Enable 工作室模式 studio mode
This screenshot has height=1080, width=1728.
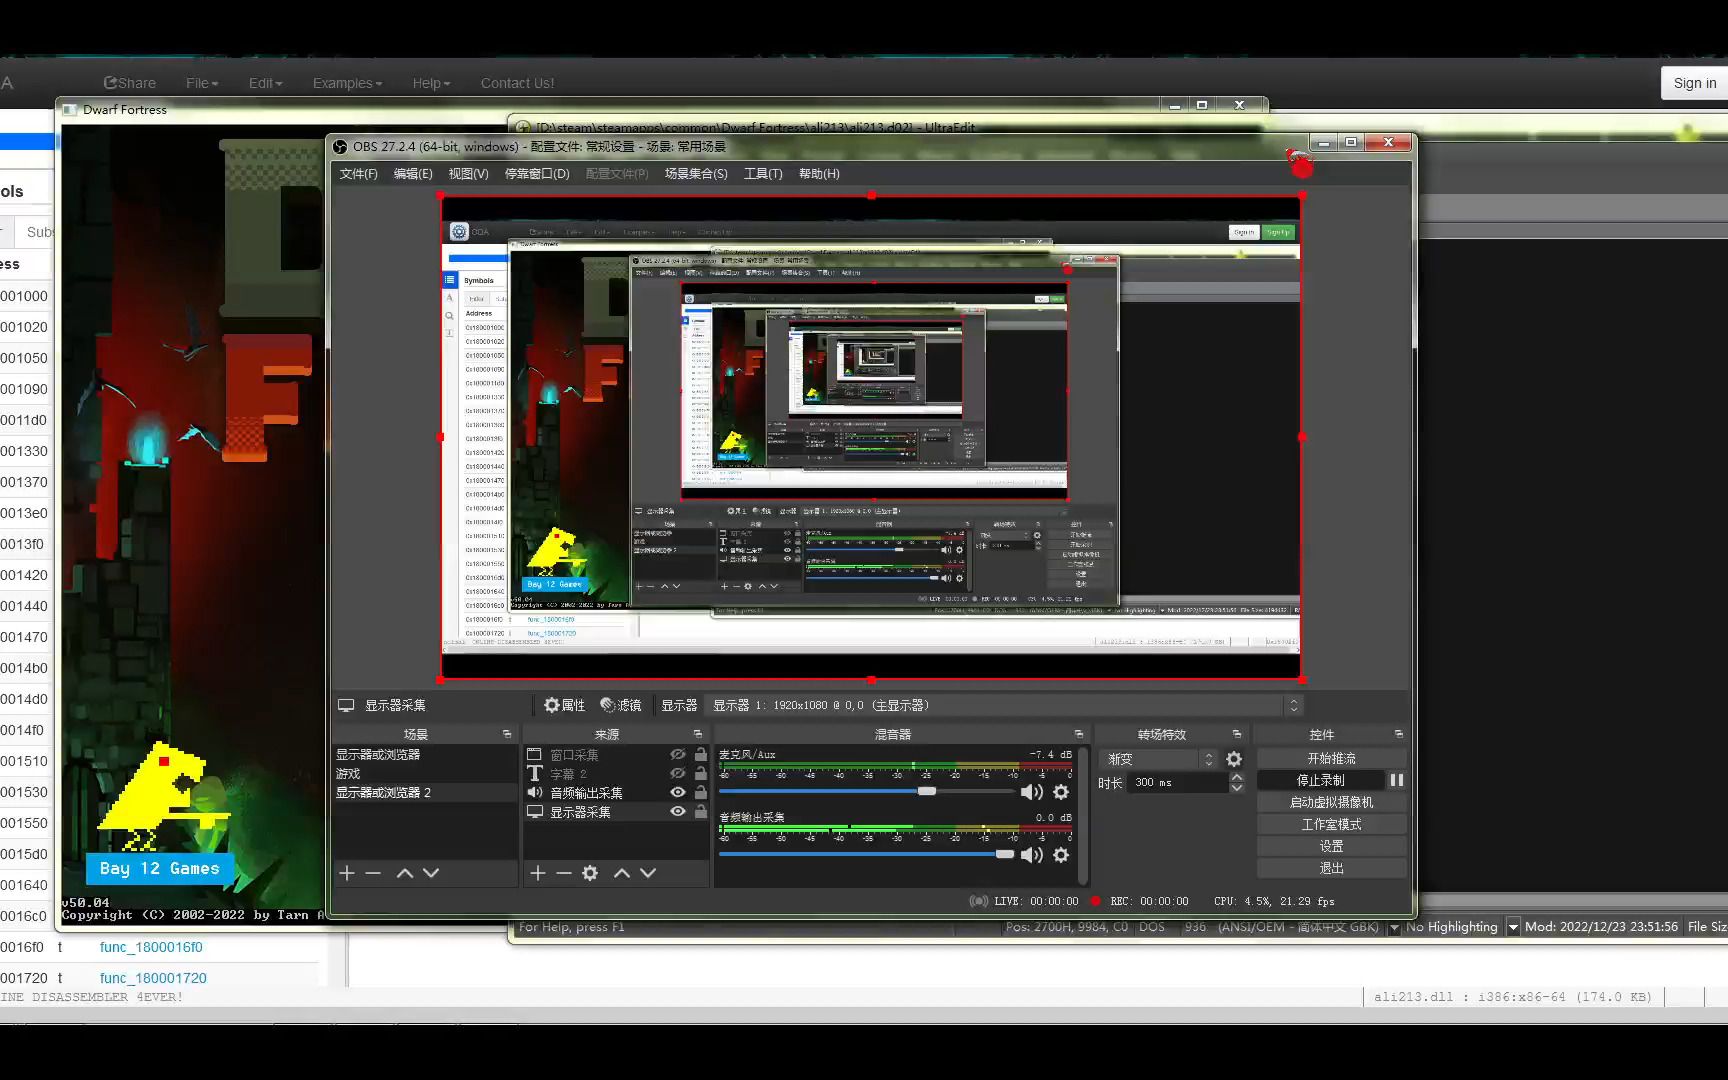(x=1331, y=824)
